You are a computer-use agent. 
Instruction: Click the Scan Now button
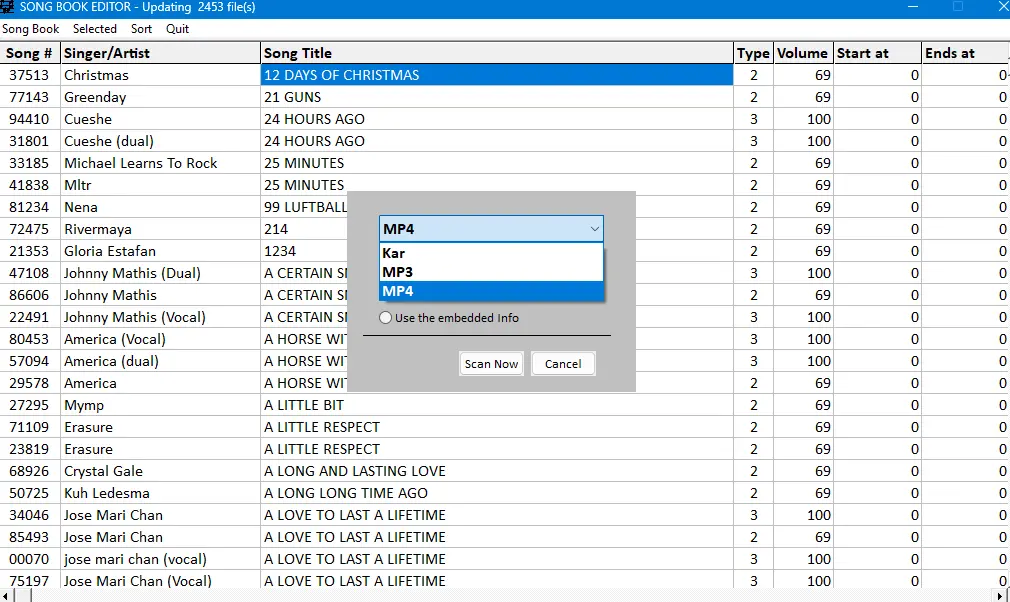pyautogui.click(x=491, y=364)
